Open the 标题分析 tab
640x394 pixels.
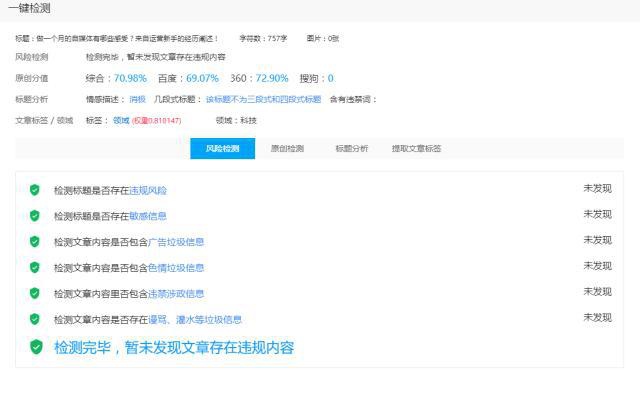[x=351, y=149]
